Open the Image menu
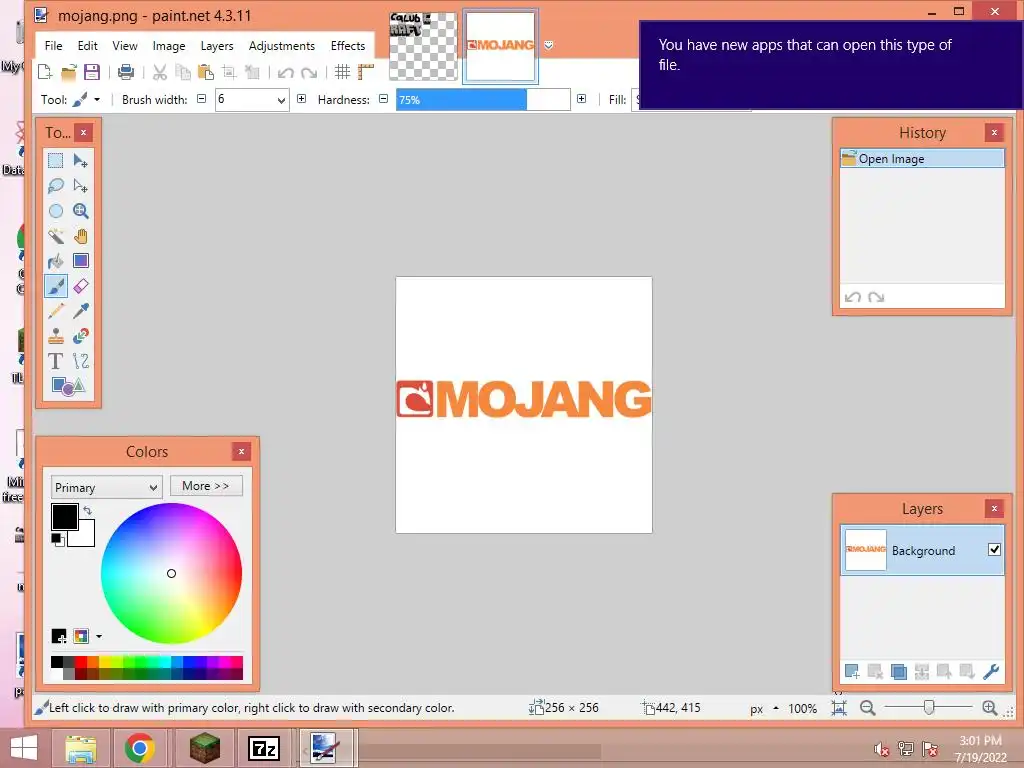This screenshot has width=1024, height=768. tap(169, 46)
